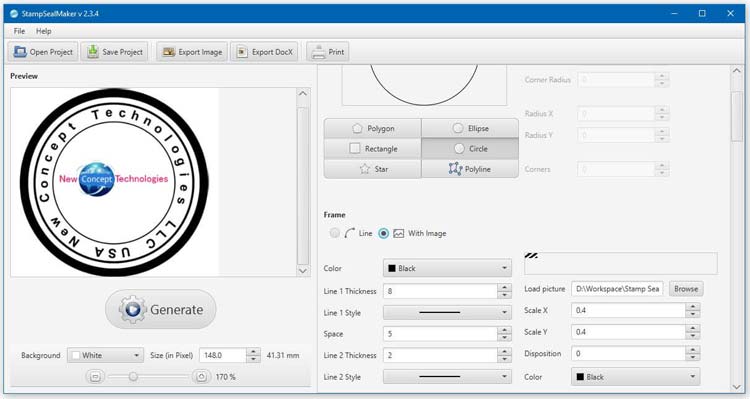The image size is (750, 399).
Task: Click the stamp preview image
Action: [115, 182]
